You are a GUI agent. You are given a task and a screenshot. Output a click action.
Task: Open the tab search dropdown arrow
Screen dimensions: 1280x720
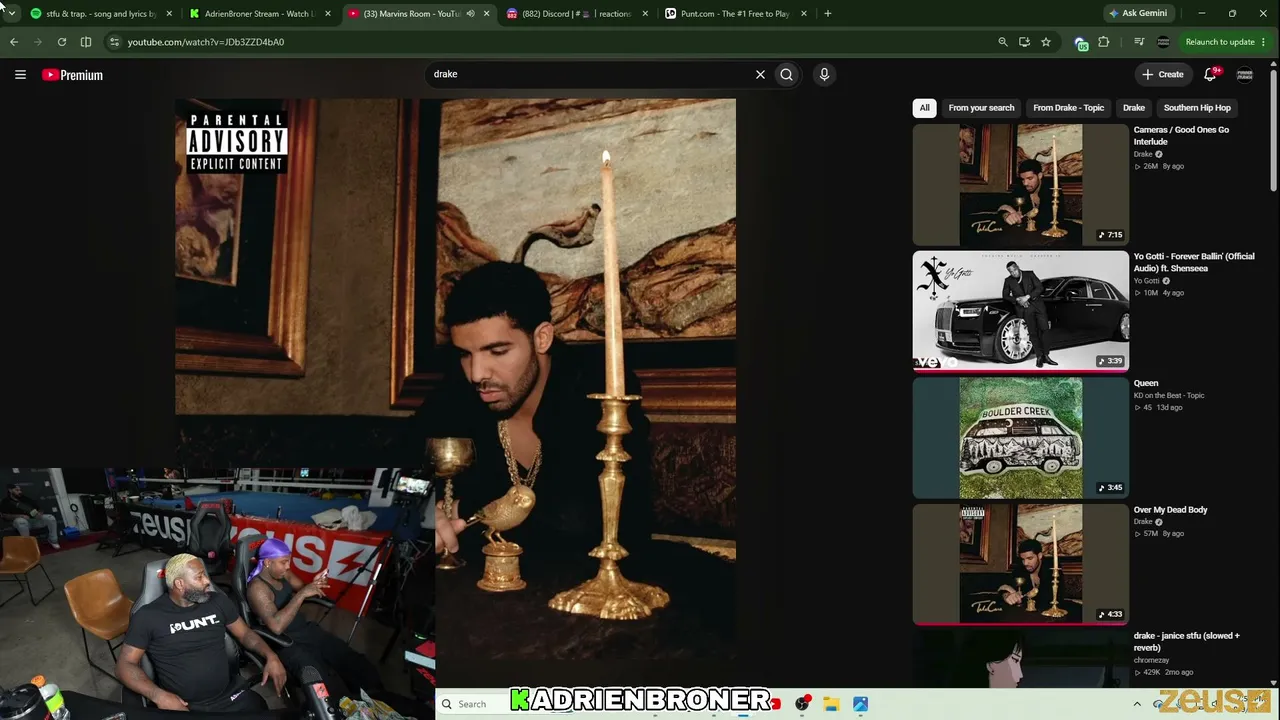(x=11, y=13)
